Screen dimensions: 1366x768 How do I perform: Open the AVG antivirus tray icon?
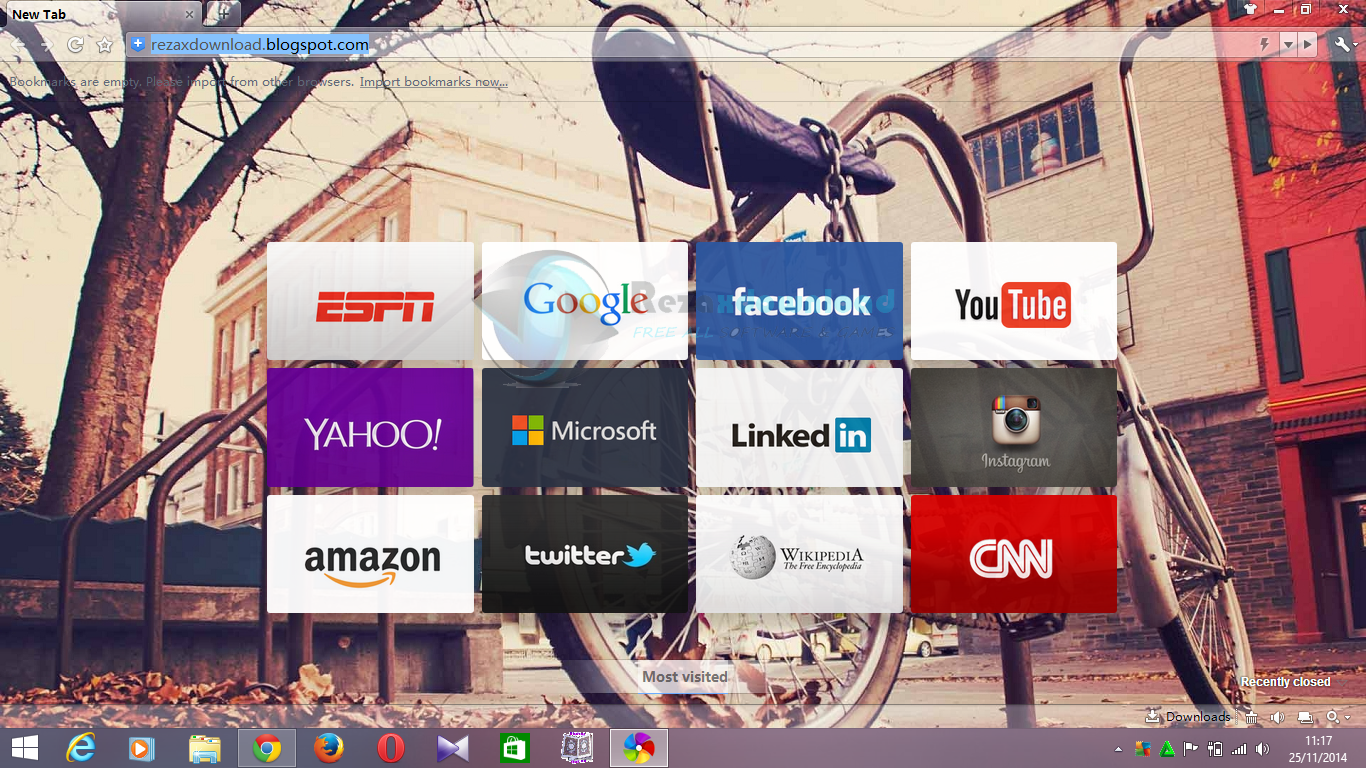1143,748
